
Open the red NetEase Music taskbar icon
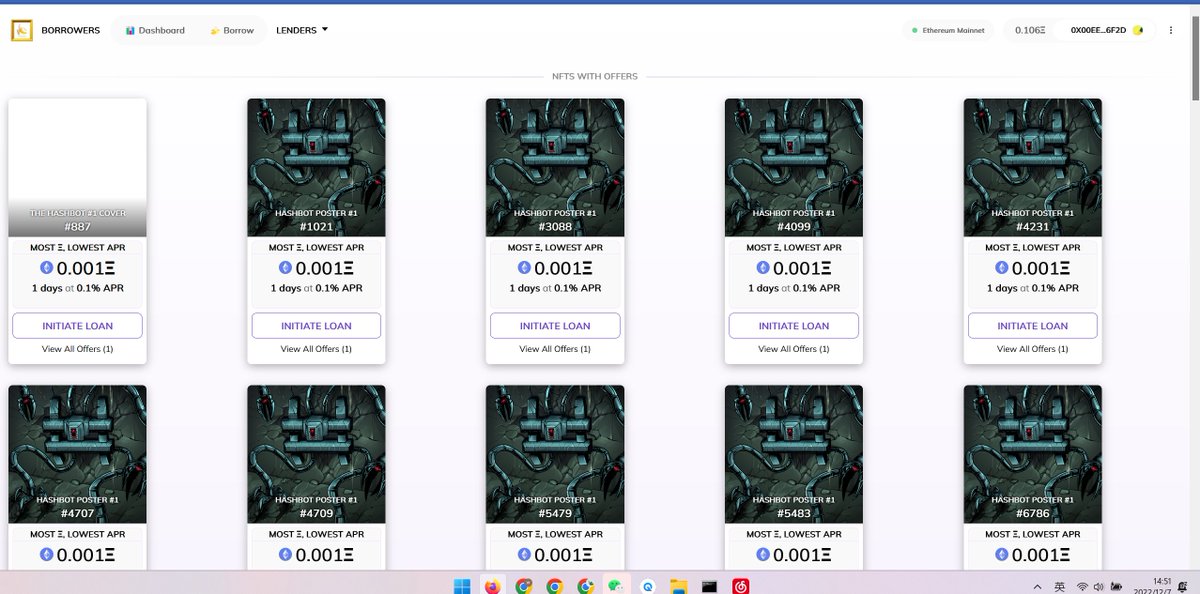tap(740, 586)
